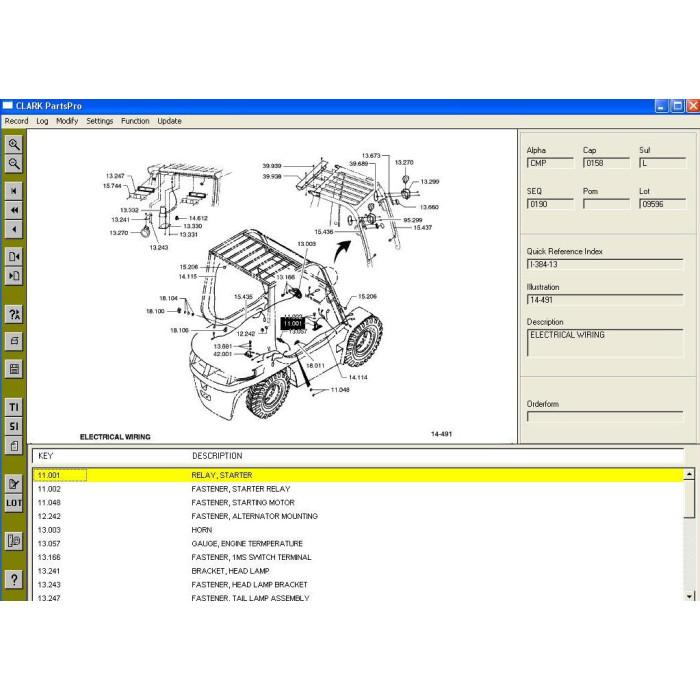Click the question mark 'A' search icon
Screen dimensions: 700x700
14,314
